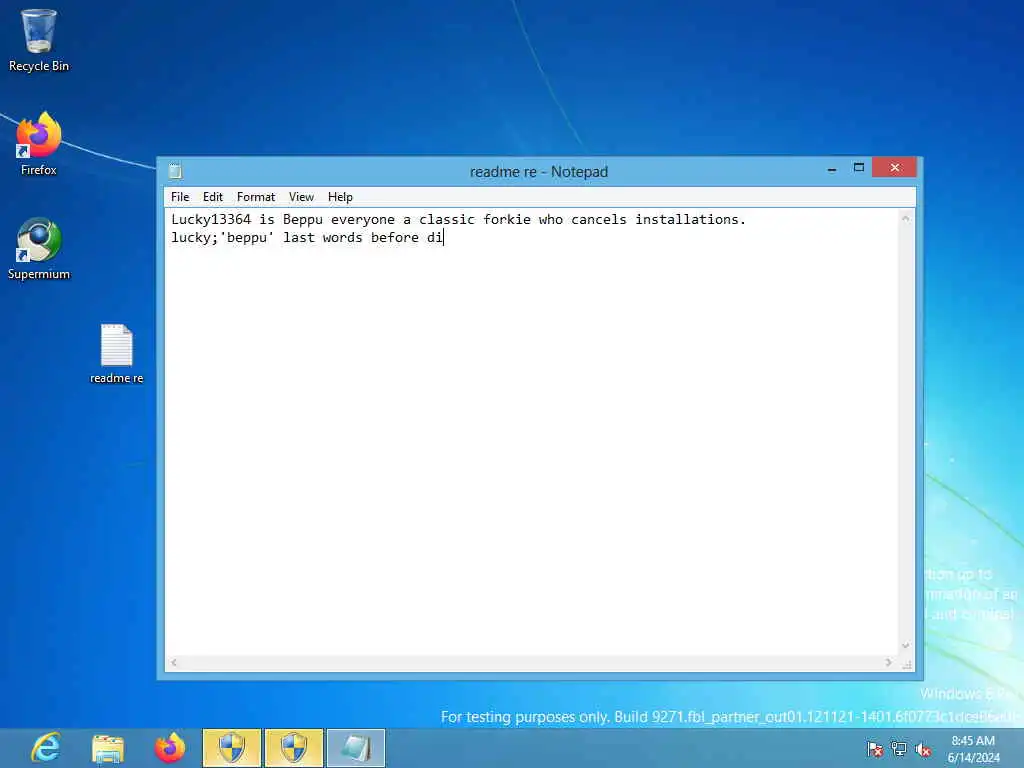
Task: Click the word 'before' in second line
Action: (x=394, y=238)
